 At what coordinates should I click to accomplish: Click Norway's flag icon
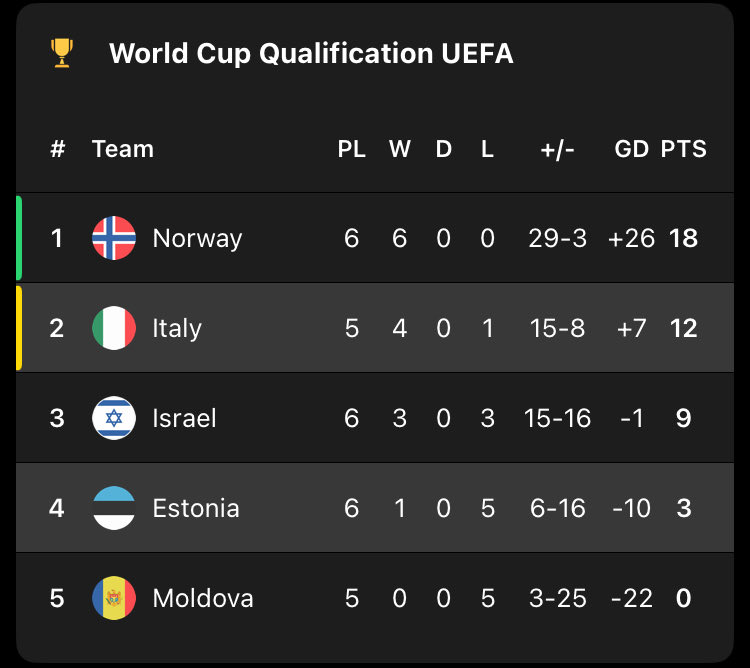(x=114, y=238)
